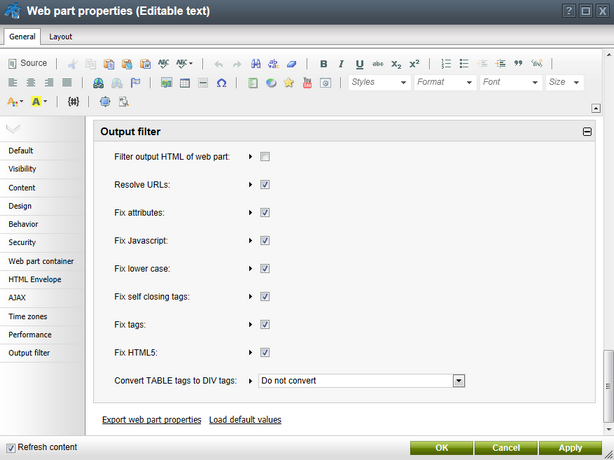614x460 pixels.
Task: Open the Size dropdown
Action: pyautogui.click(x=564, y=82)
